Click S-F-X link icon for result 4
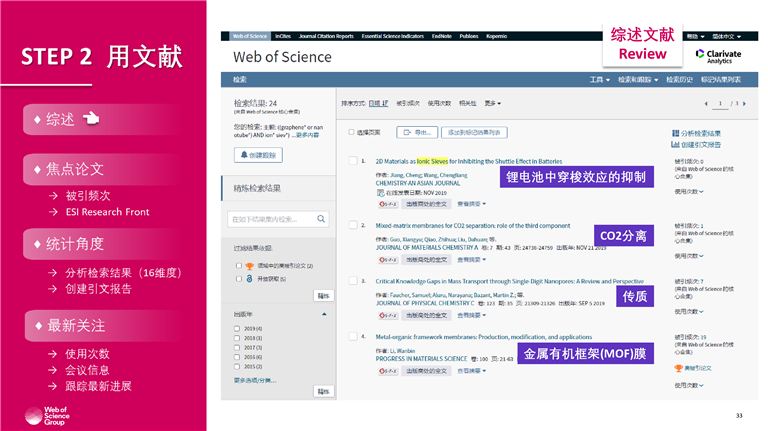 pyautogui.click(x=388, y=371)
